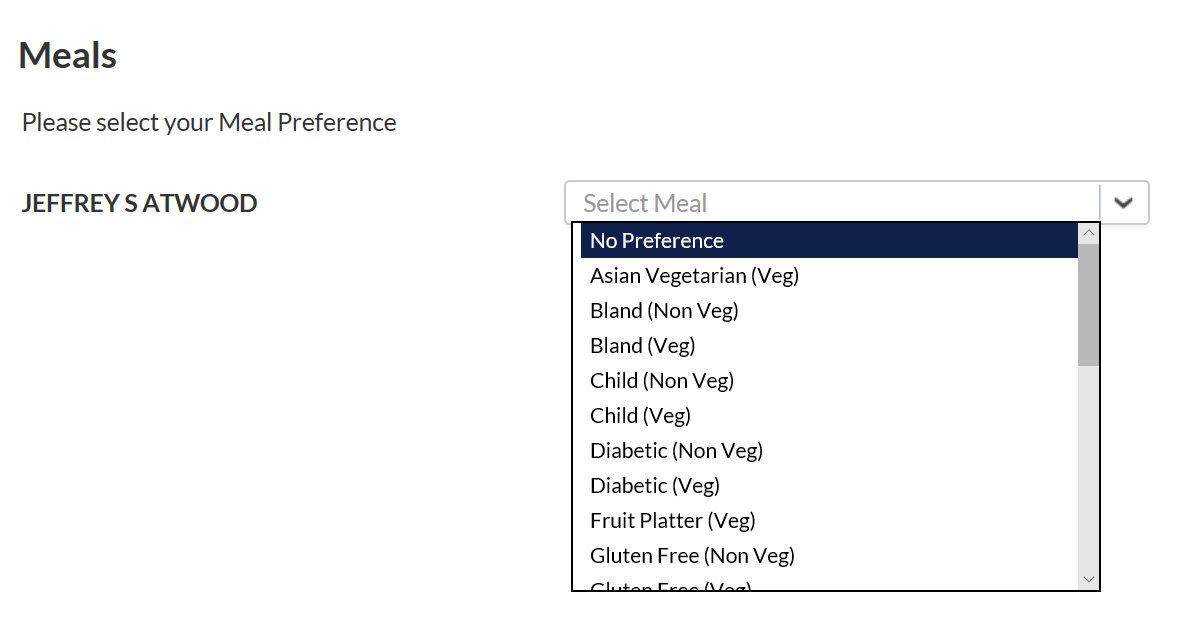The width and height of the screenshot is (1184, 633).
Task: Choose Child (Non Veg) meal
Action: click(661, 380)
